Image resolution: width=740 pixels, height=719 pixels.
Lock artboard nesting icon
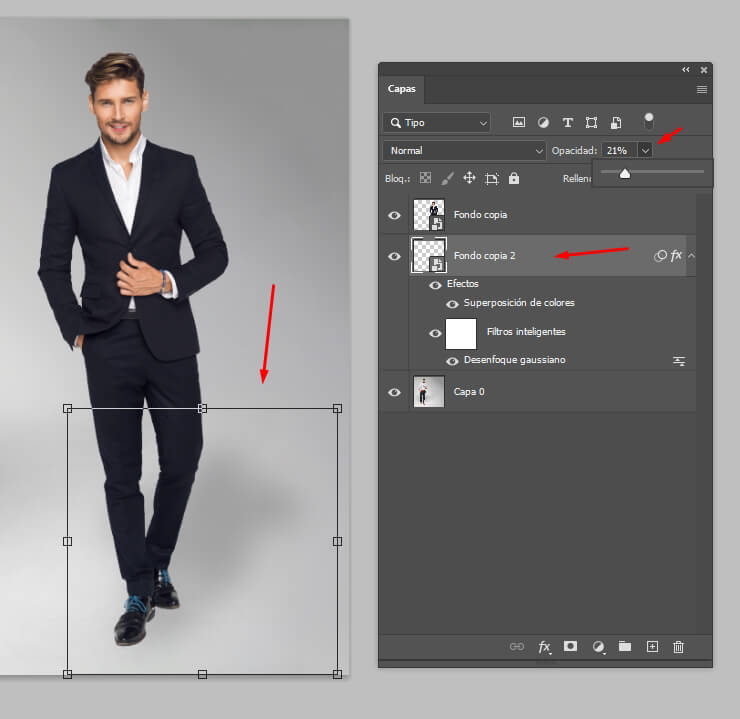pyautogui.click(x=492, y=178)
